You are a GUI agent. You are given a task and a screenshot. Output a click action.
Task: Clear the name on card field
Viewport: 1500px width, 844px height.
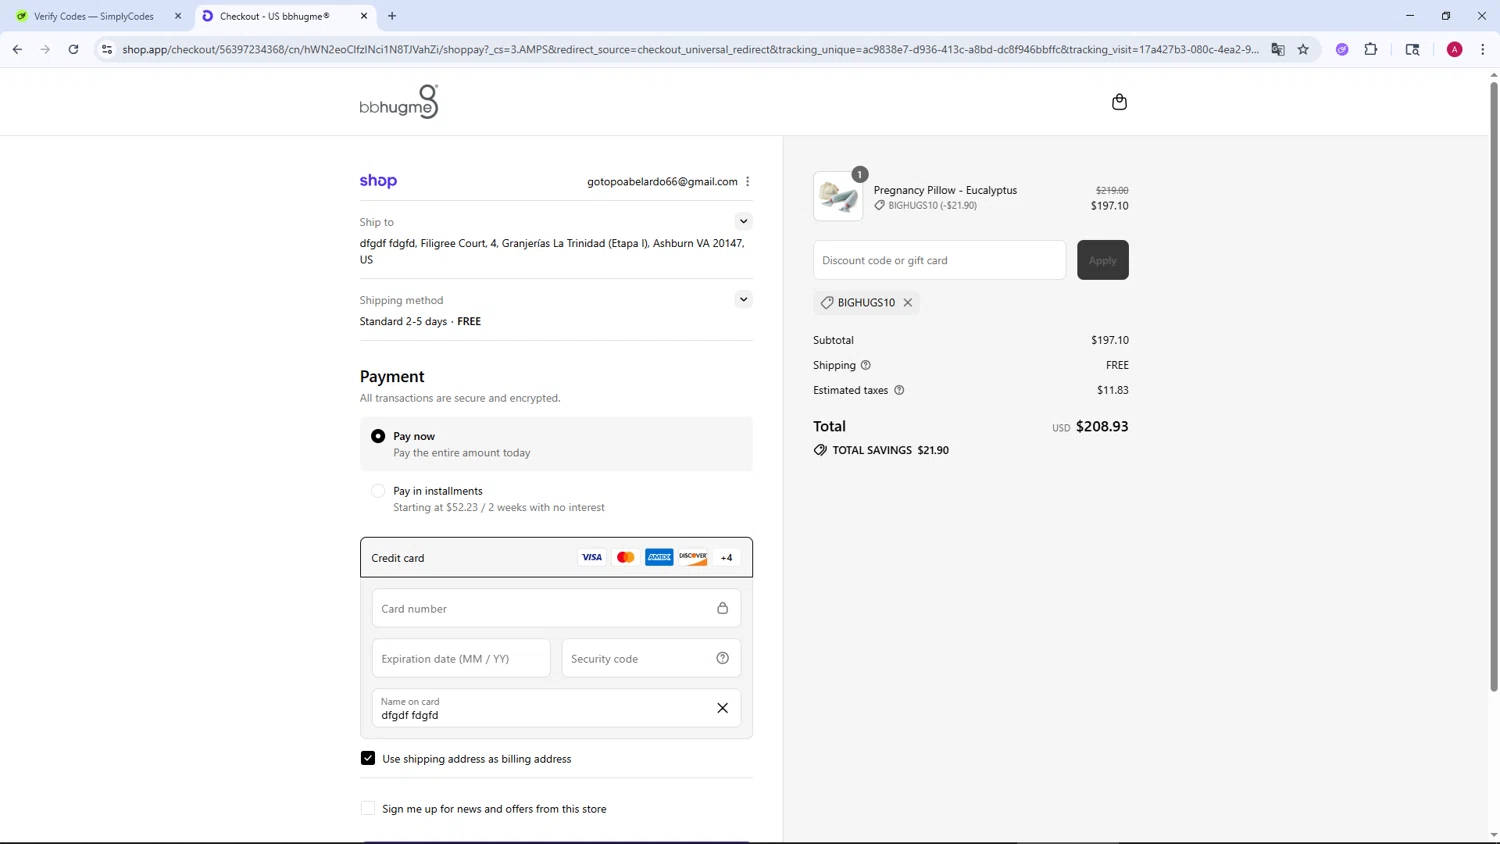tap(722, 708)
